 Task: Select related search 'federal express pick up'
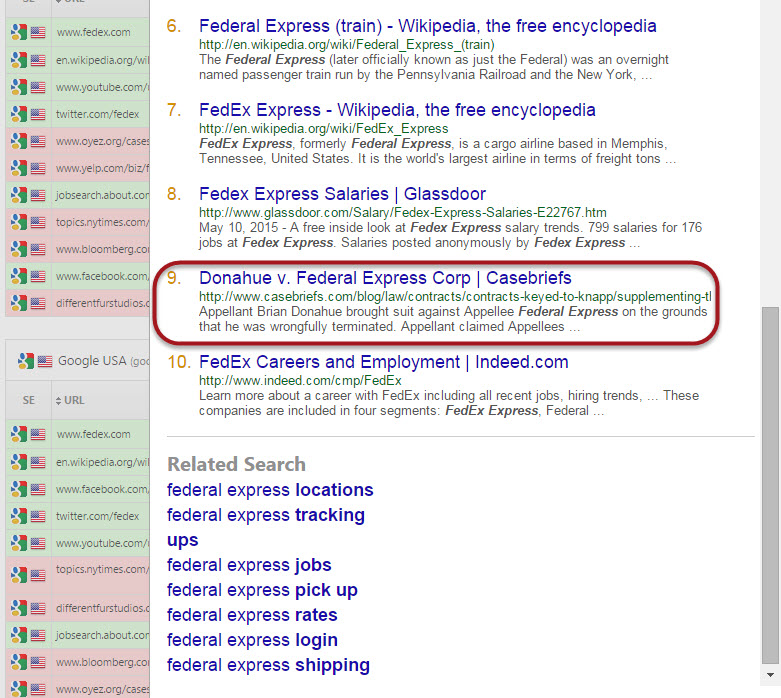[262, 590]
